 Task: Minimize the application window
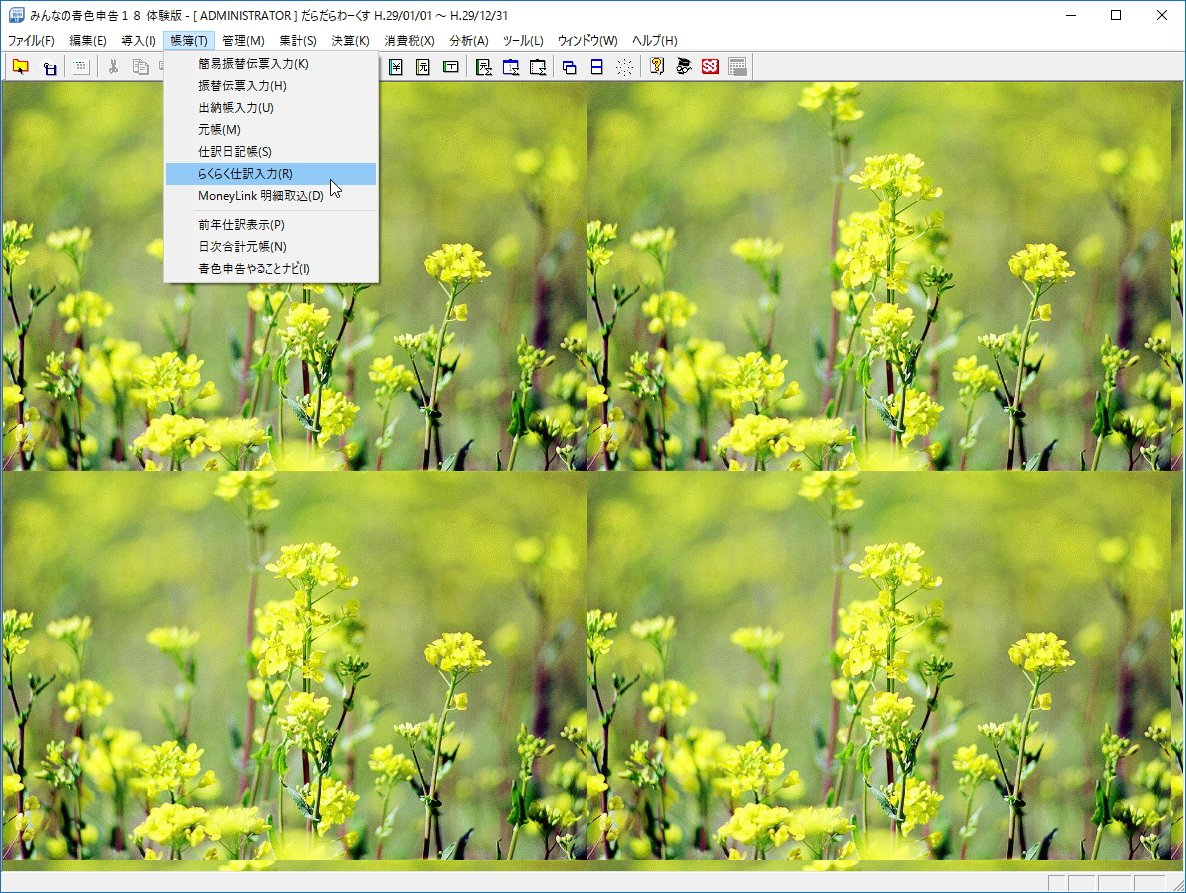point(1071,15)
